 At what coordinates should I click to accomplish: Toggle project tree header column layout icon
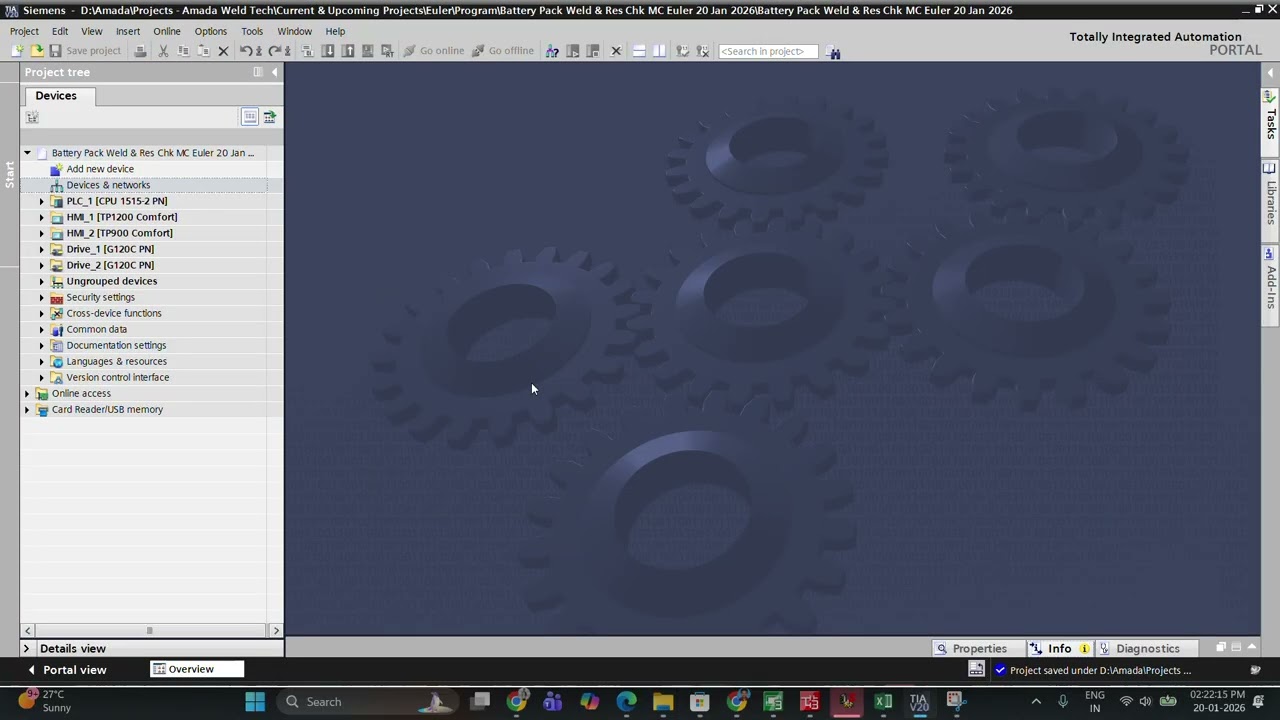pyautogui.click(x=258, y=72)
